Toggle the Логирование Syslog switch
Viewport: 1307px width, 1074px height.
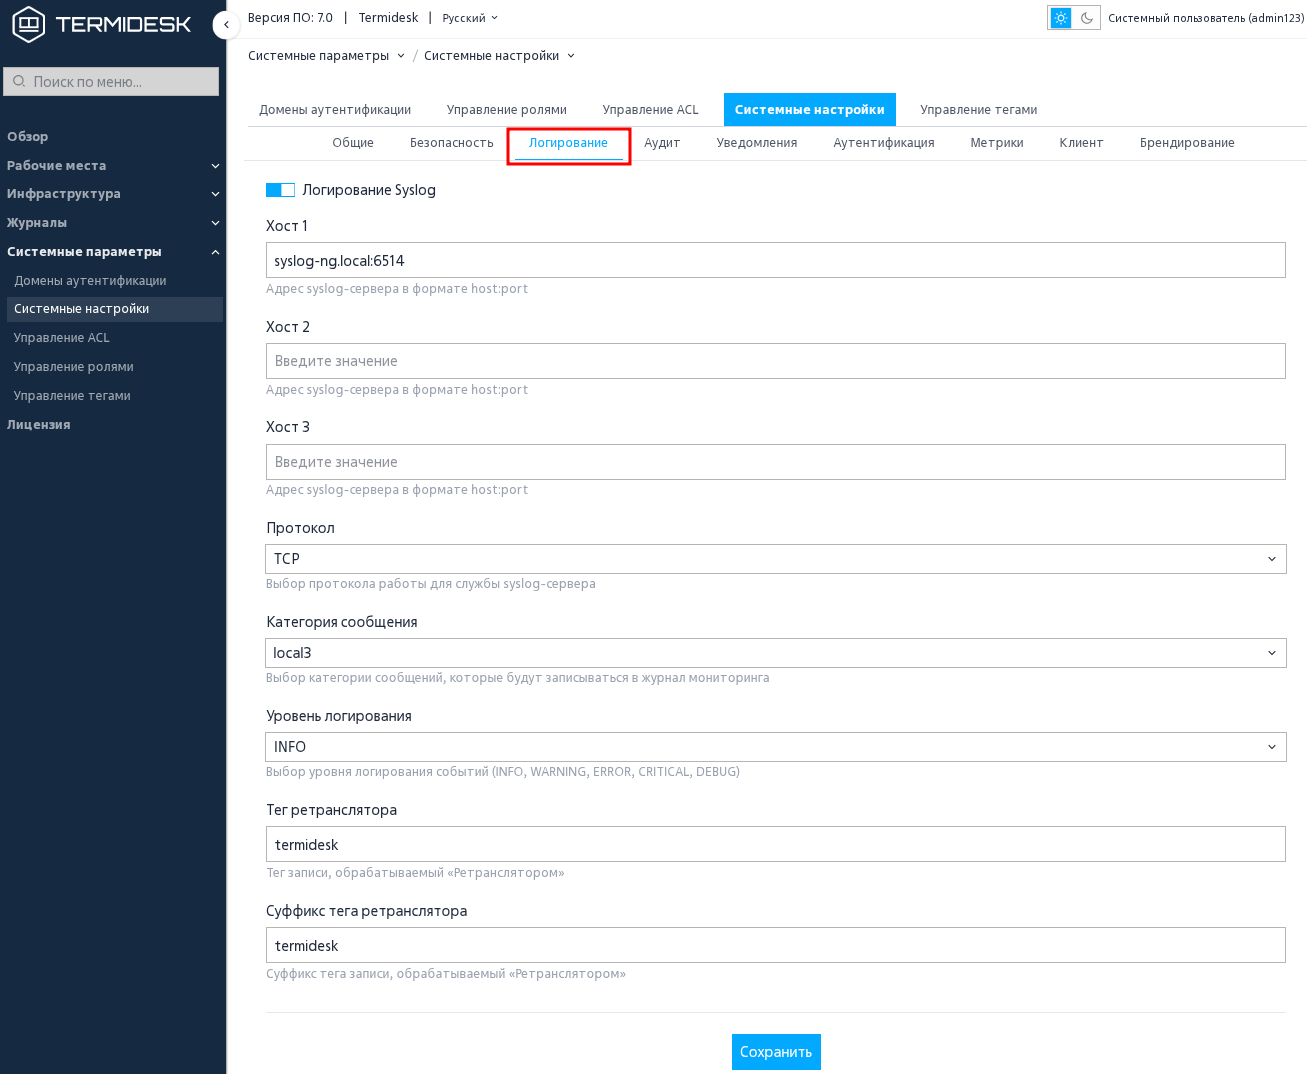(x=280, y=190)
